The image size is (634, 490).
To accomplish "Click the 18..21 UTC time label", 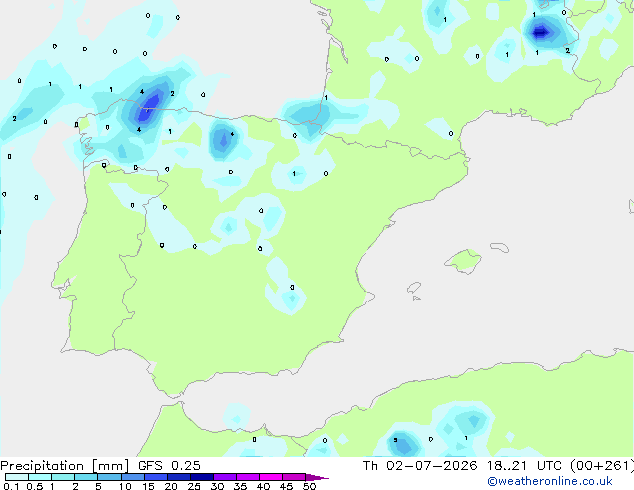I will tap(524, 466).
